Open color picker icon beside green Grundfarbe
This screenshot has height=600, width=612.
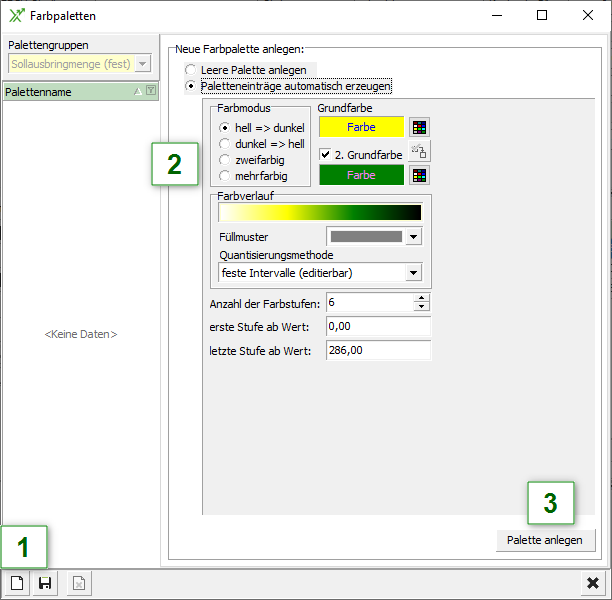(420, 175)
